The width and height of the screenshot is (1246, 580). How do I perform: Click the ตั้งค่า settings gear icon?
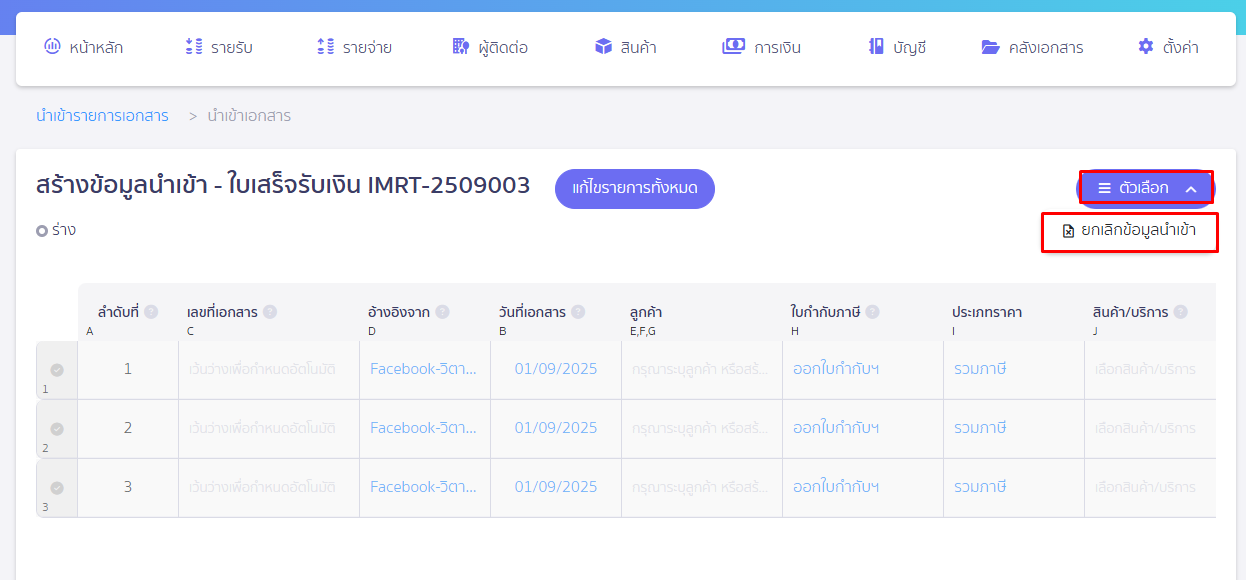(x=1146, y=46)
